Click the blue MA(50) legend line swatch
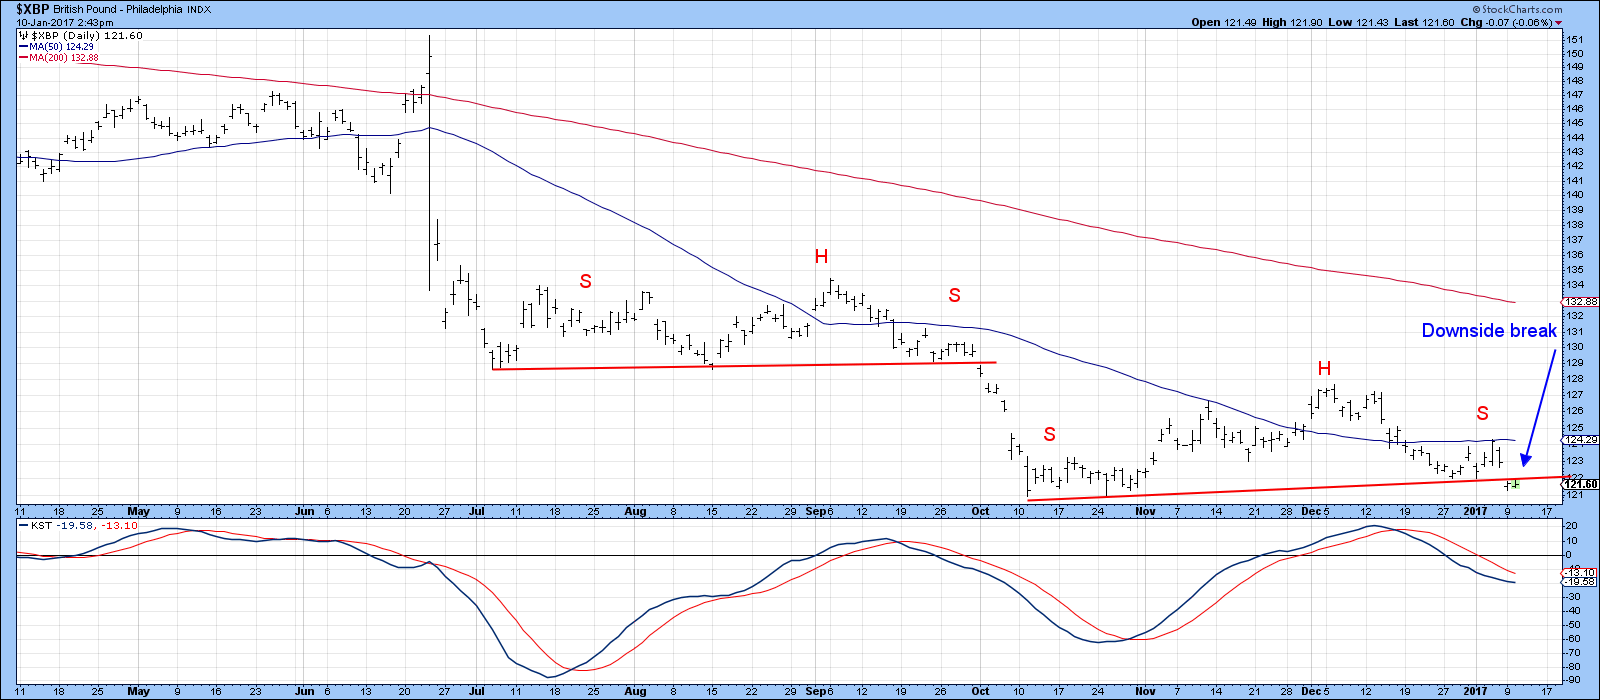 (23, 47)
